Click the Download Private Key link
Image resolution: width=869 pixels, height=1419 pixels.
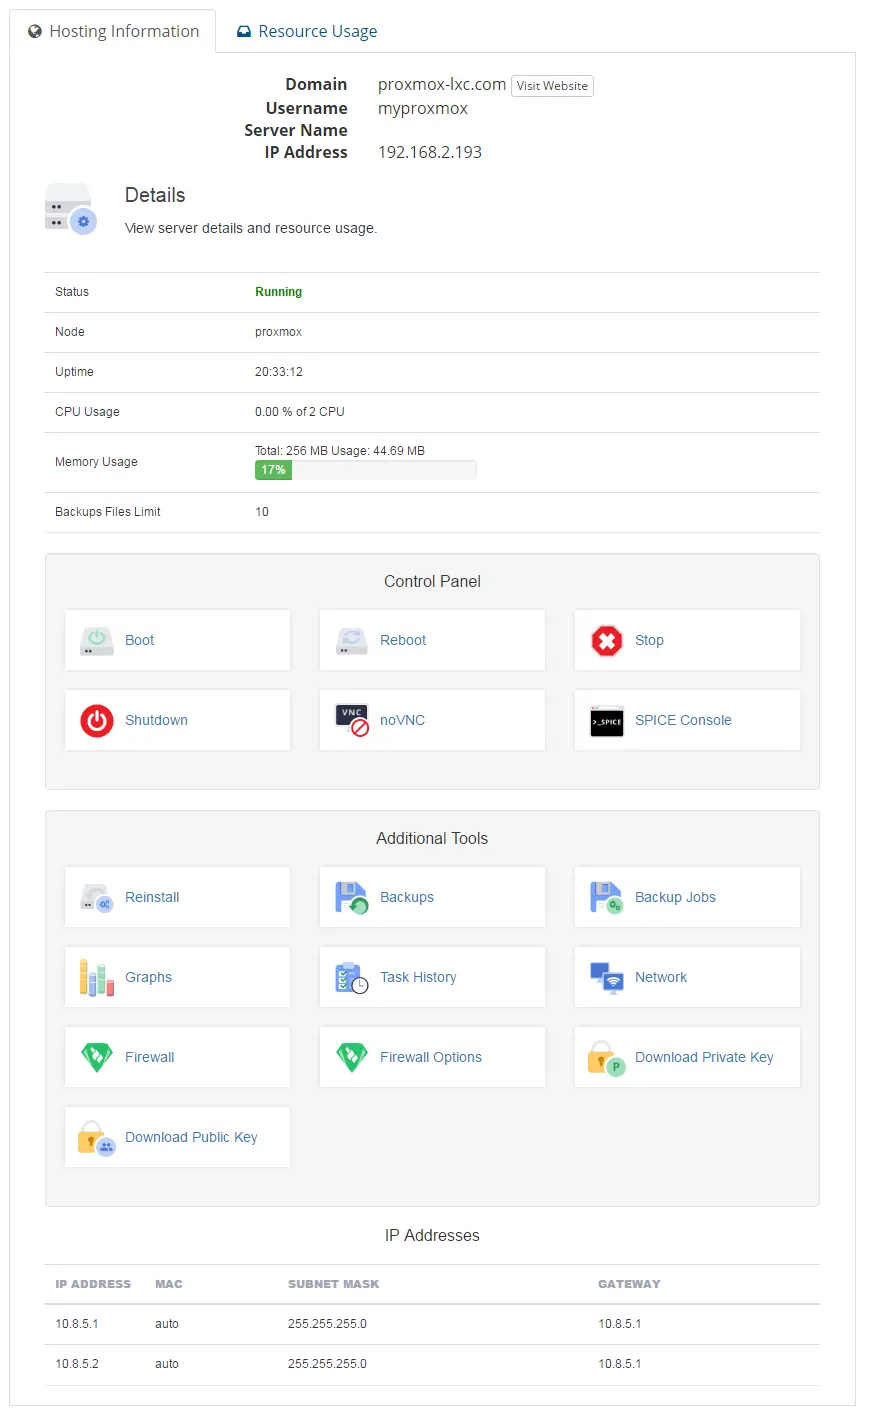tap(704, 1057)
